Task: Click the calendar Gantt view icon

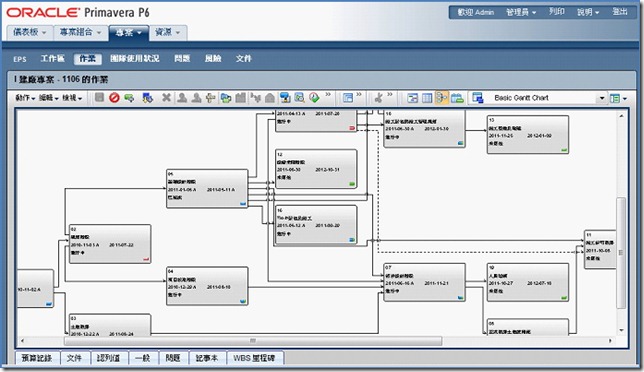Action: pyautogui.click(x=457, y=98)
